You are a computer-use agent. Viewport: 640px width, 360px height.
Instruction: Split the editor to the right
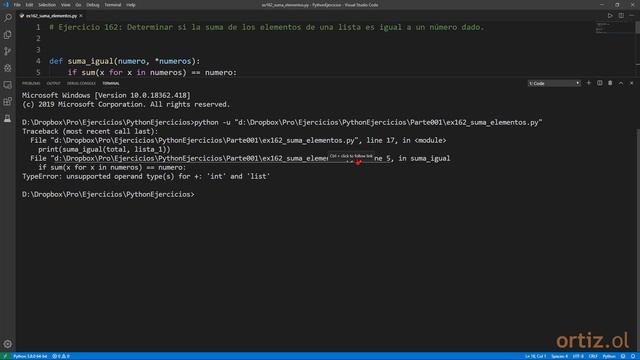pyautogui.click(x=621, y=16)
